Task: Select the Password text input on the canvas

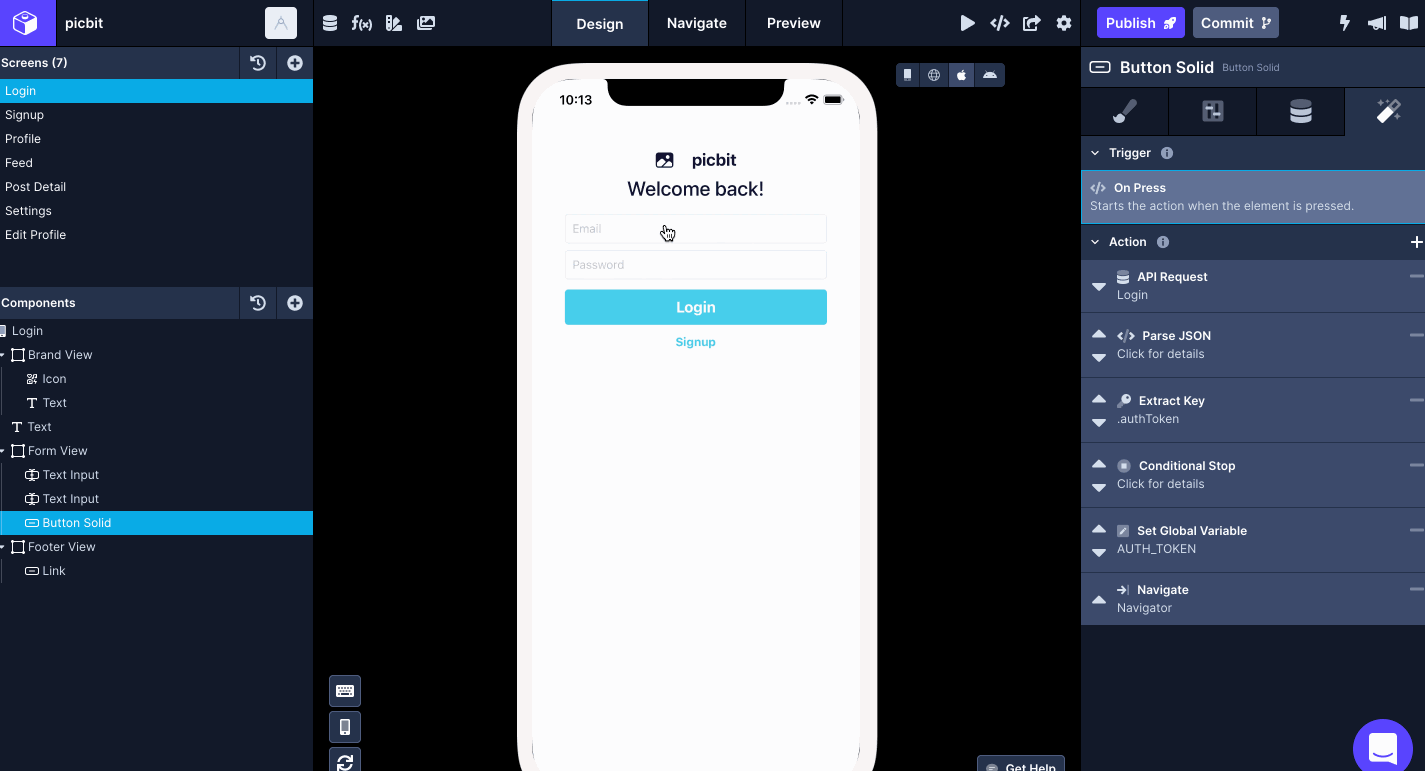Action: [x=695, y=264]
